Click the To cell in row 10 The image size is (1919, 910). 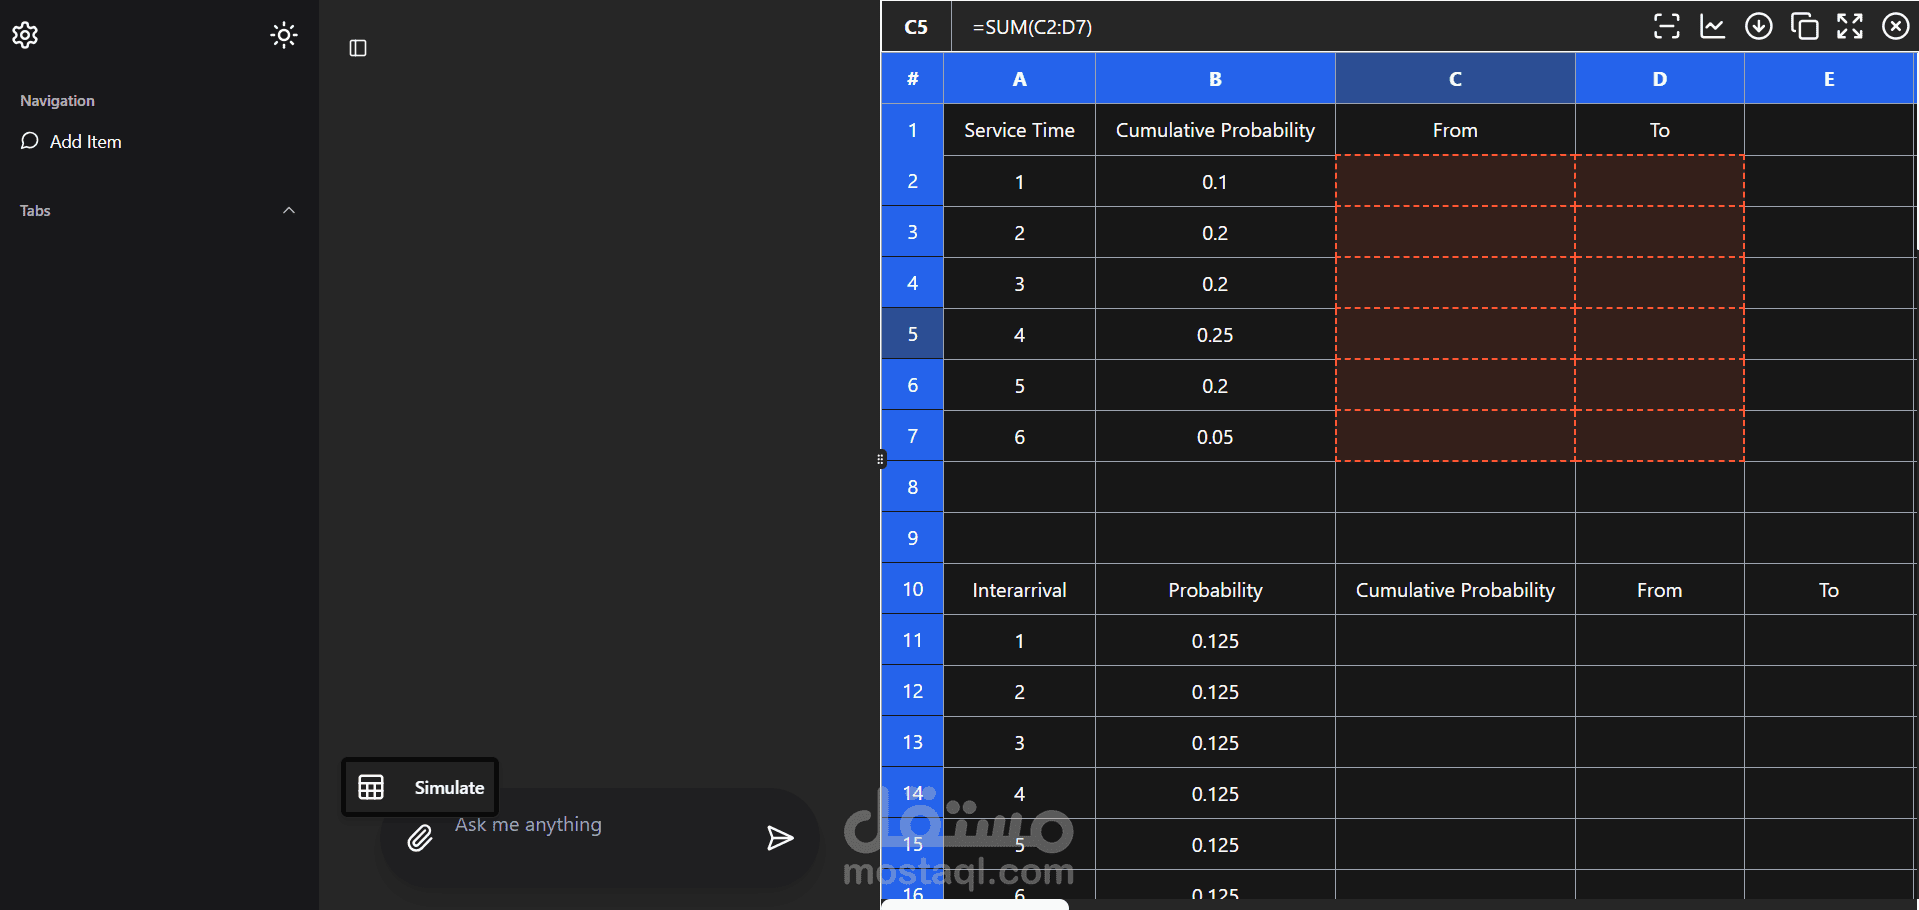[x=1829, y=590]
